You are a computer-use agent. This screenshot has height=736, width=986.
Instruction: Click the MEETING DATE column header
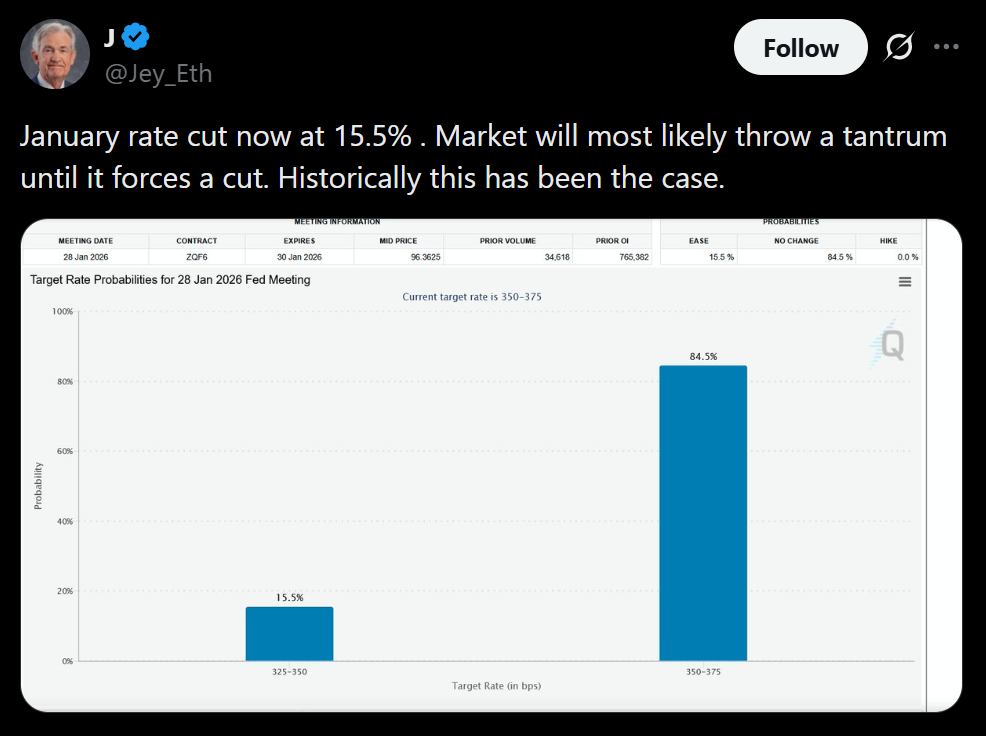click(86, 241)
